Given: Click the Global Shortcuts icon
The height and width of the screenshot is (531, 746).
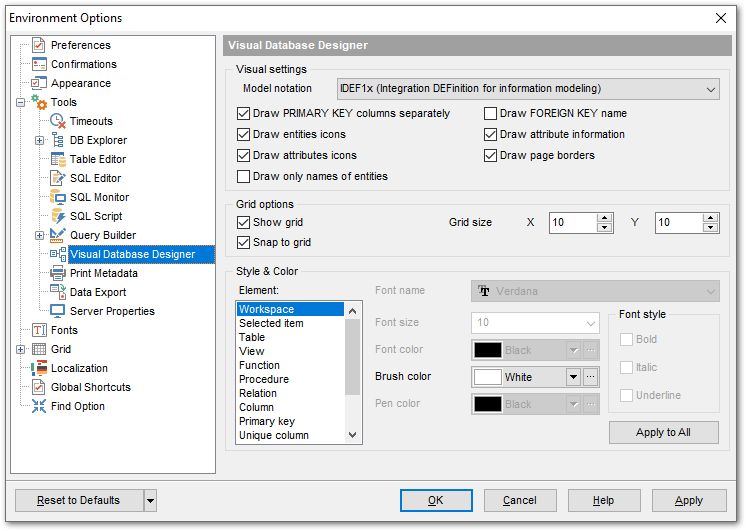Looking at the screenshot, I should click(x=39, y=387).
